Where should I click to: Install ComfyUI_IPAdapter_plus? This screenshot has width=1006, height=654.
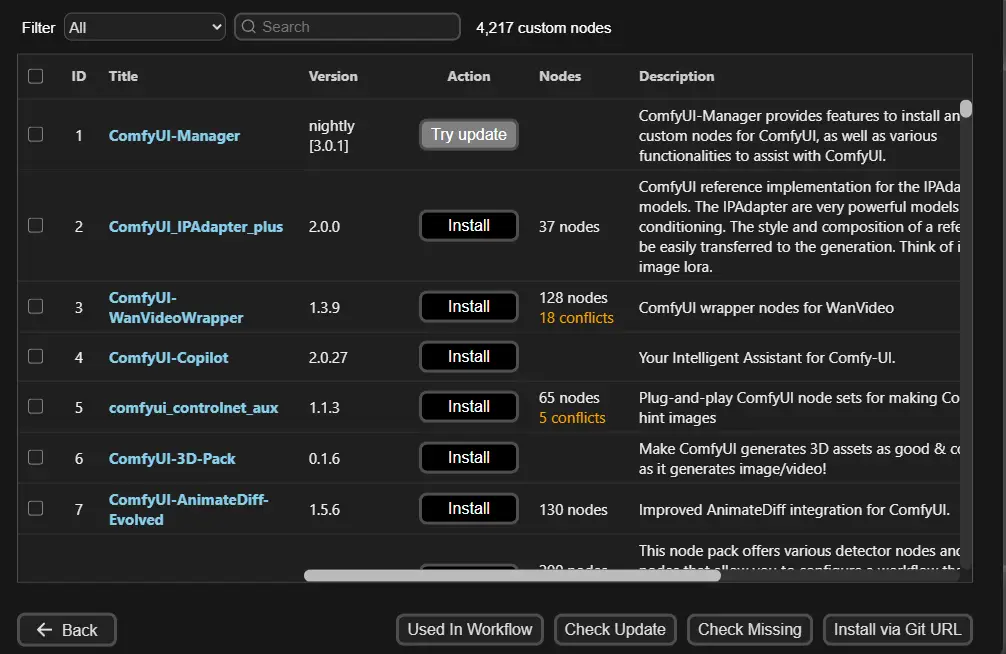click(x=468, y=226)
